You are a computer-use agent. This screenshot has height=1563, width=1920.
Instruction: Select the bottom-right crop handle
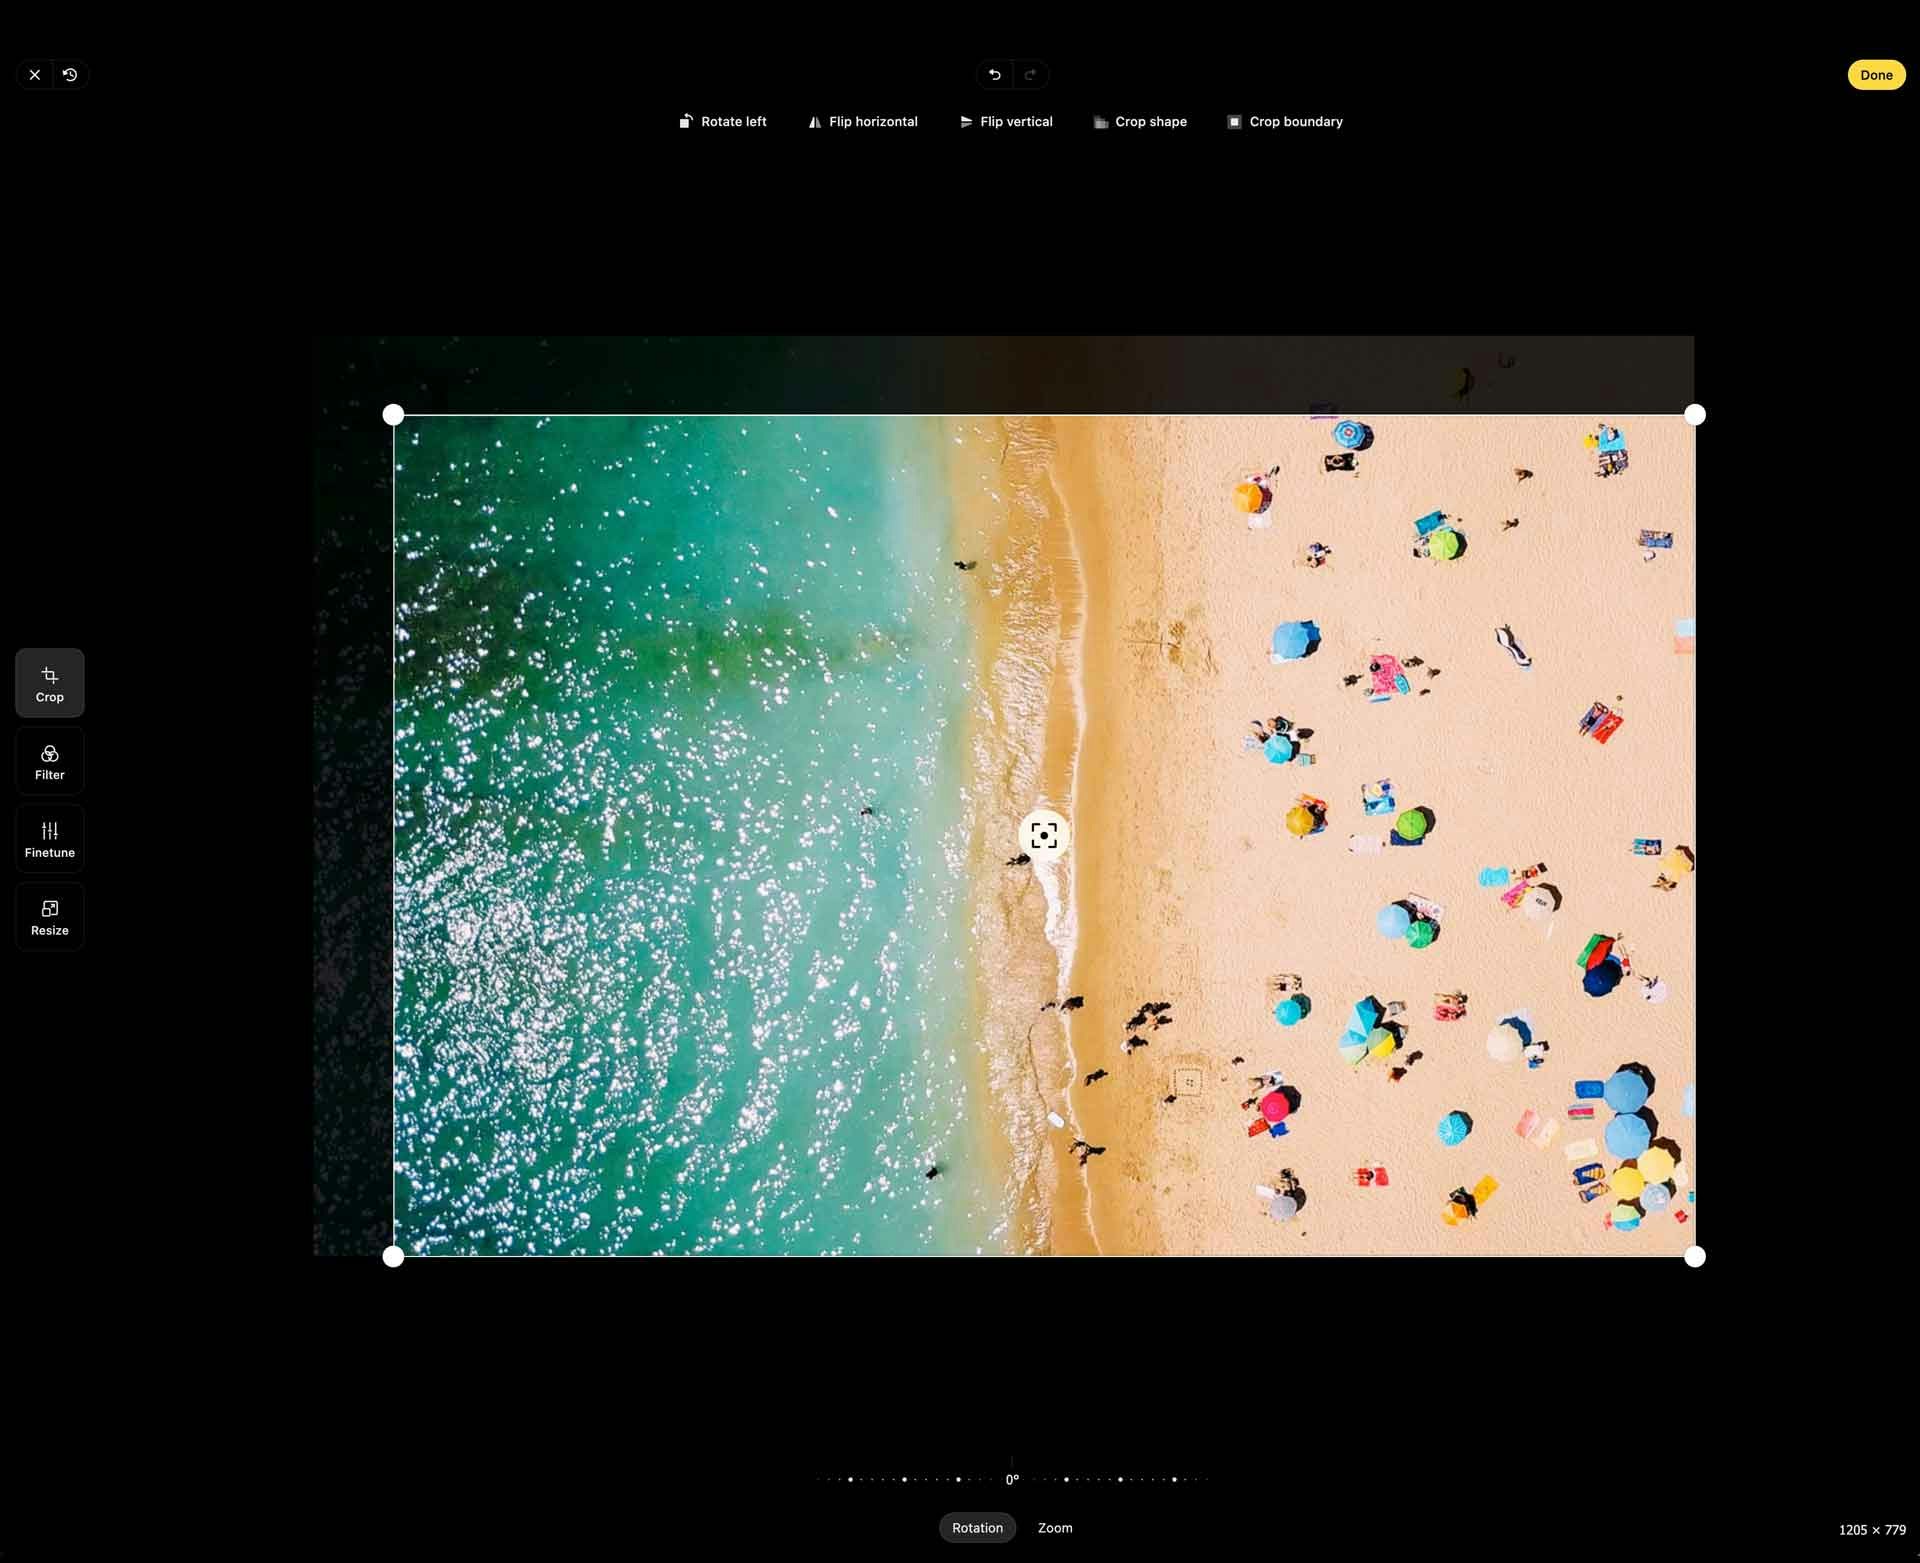click(1695, 1257)
